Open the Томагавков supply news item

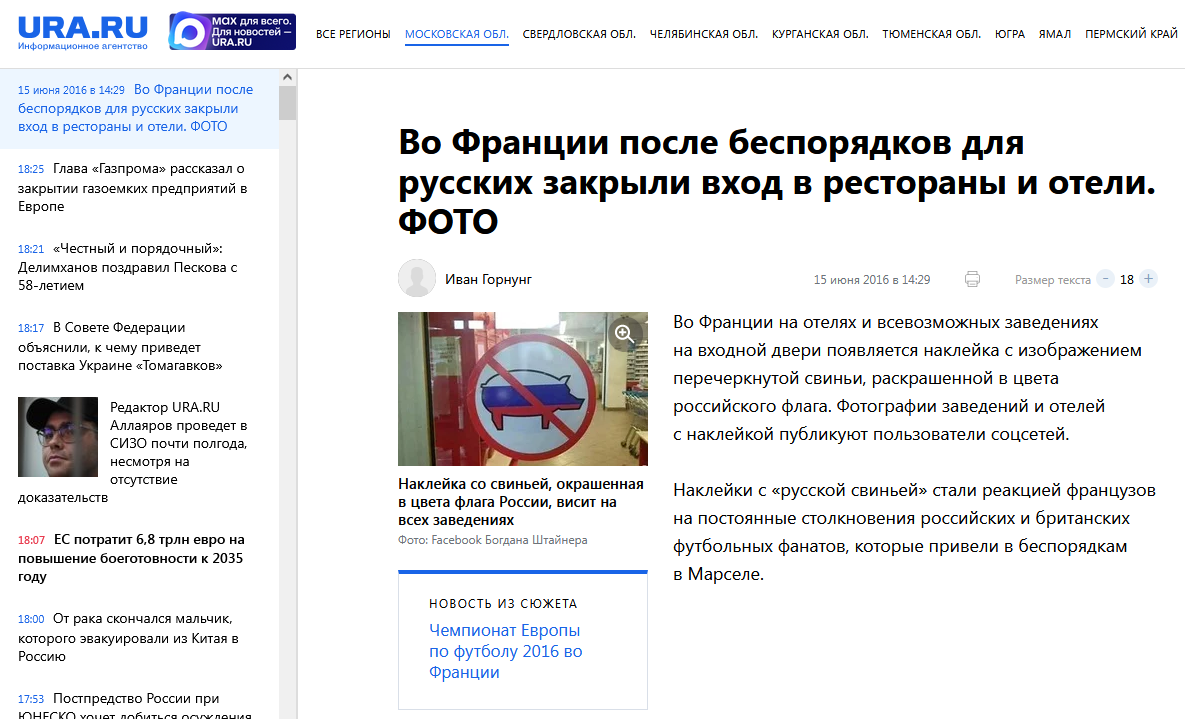(x=121, y=346)
